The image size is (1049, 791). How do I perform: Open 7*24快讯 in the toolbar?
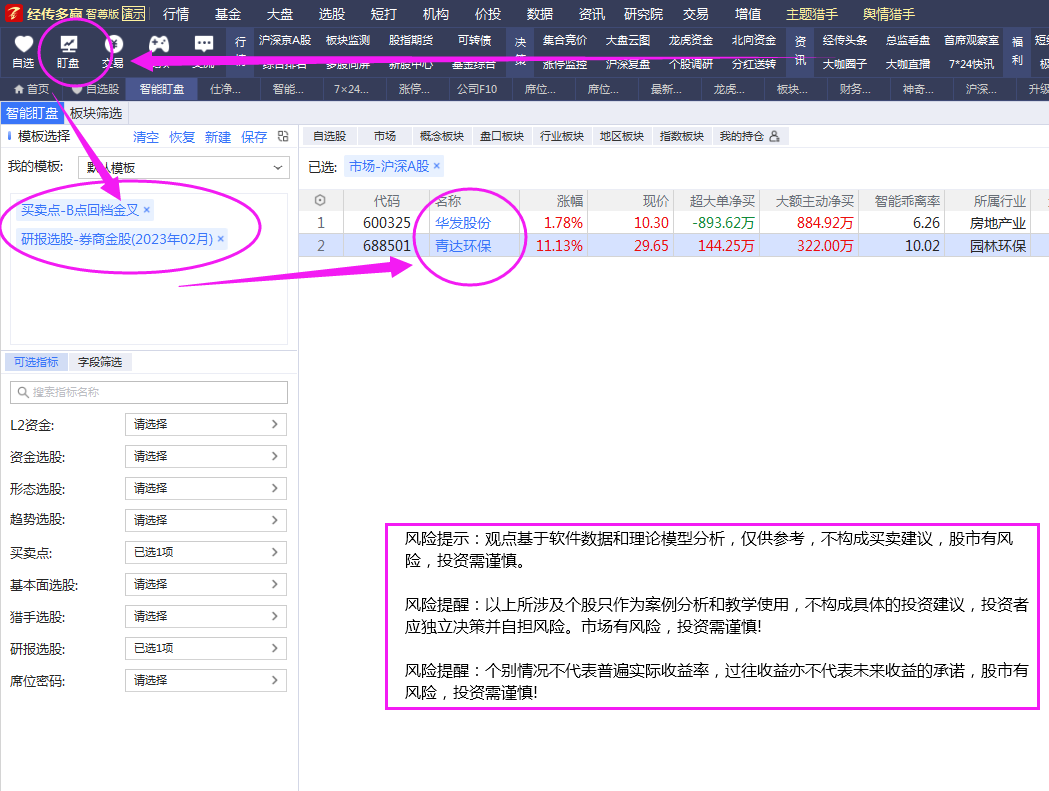[x=971, y=64]
